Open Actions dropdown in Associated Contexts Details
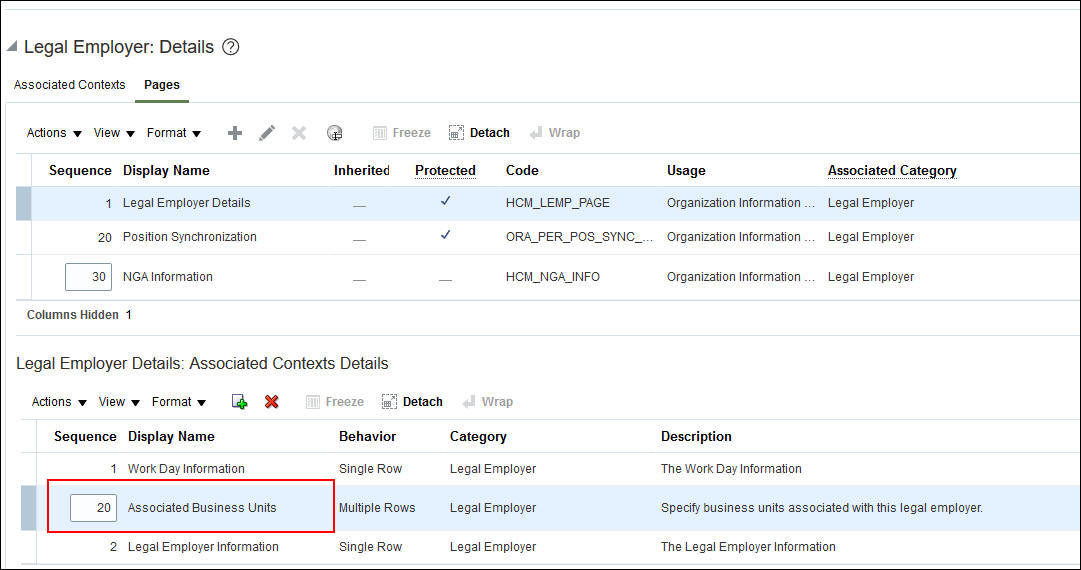The image size is (1081, 570). 59,401
